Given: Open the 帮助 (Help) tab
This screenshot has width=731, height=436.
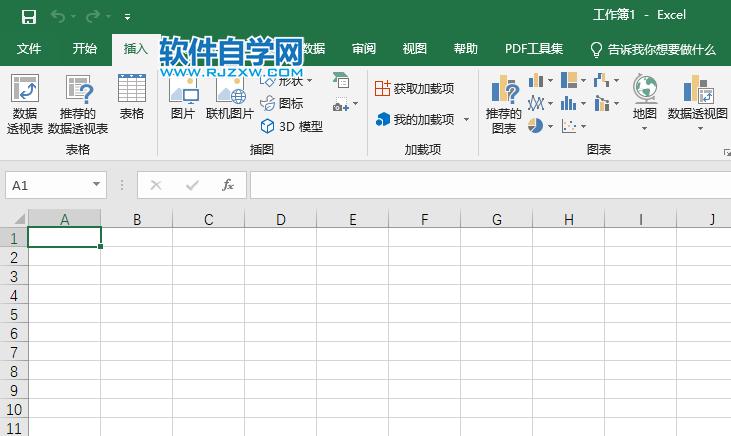Looking at the screenshot, I should [x=465, y=49].
